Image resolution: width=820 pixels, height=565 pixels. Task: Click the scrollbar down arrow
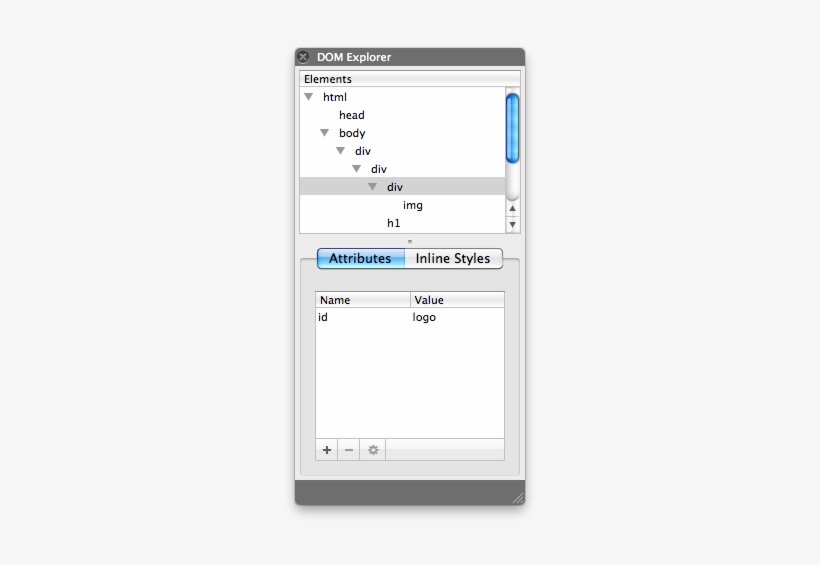coord(512,224)
